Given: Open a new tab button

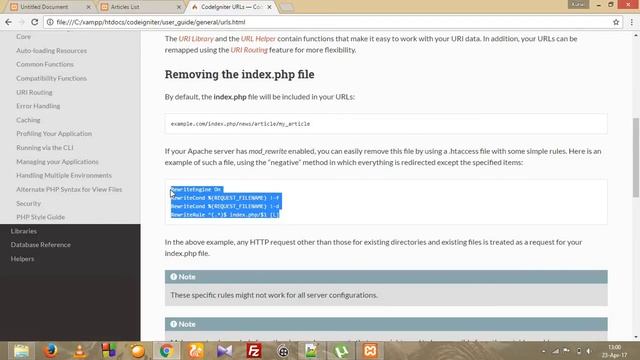Looking at the screenshot, I should [x=287, y=7].
